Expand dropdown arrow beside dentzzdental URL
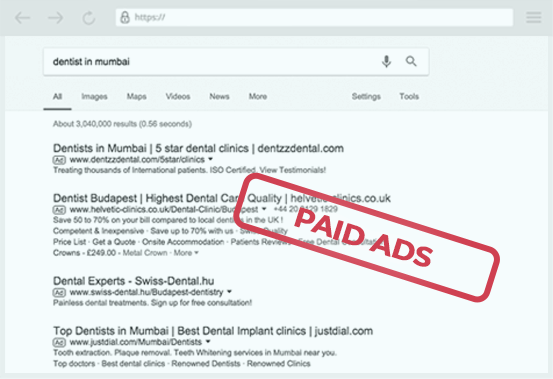The height and width of the screenshot is (379, 553). click(211, 159)
